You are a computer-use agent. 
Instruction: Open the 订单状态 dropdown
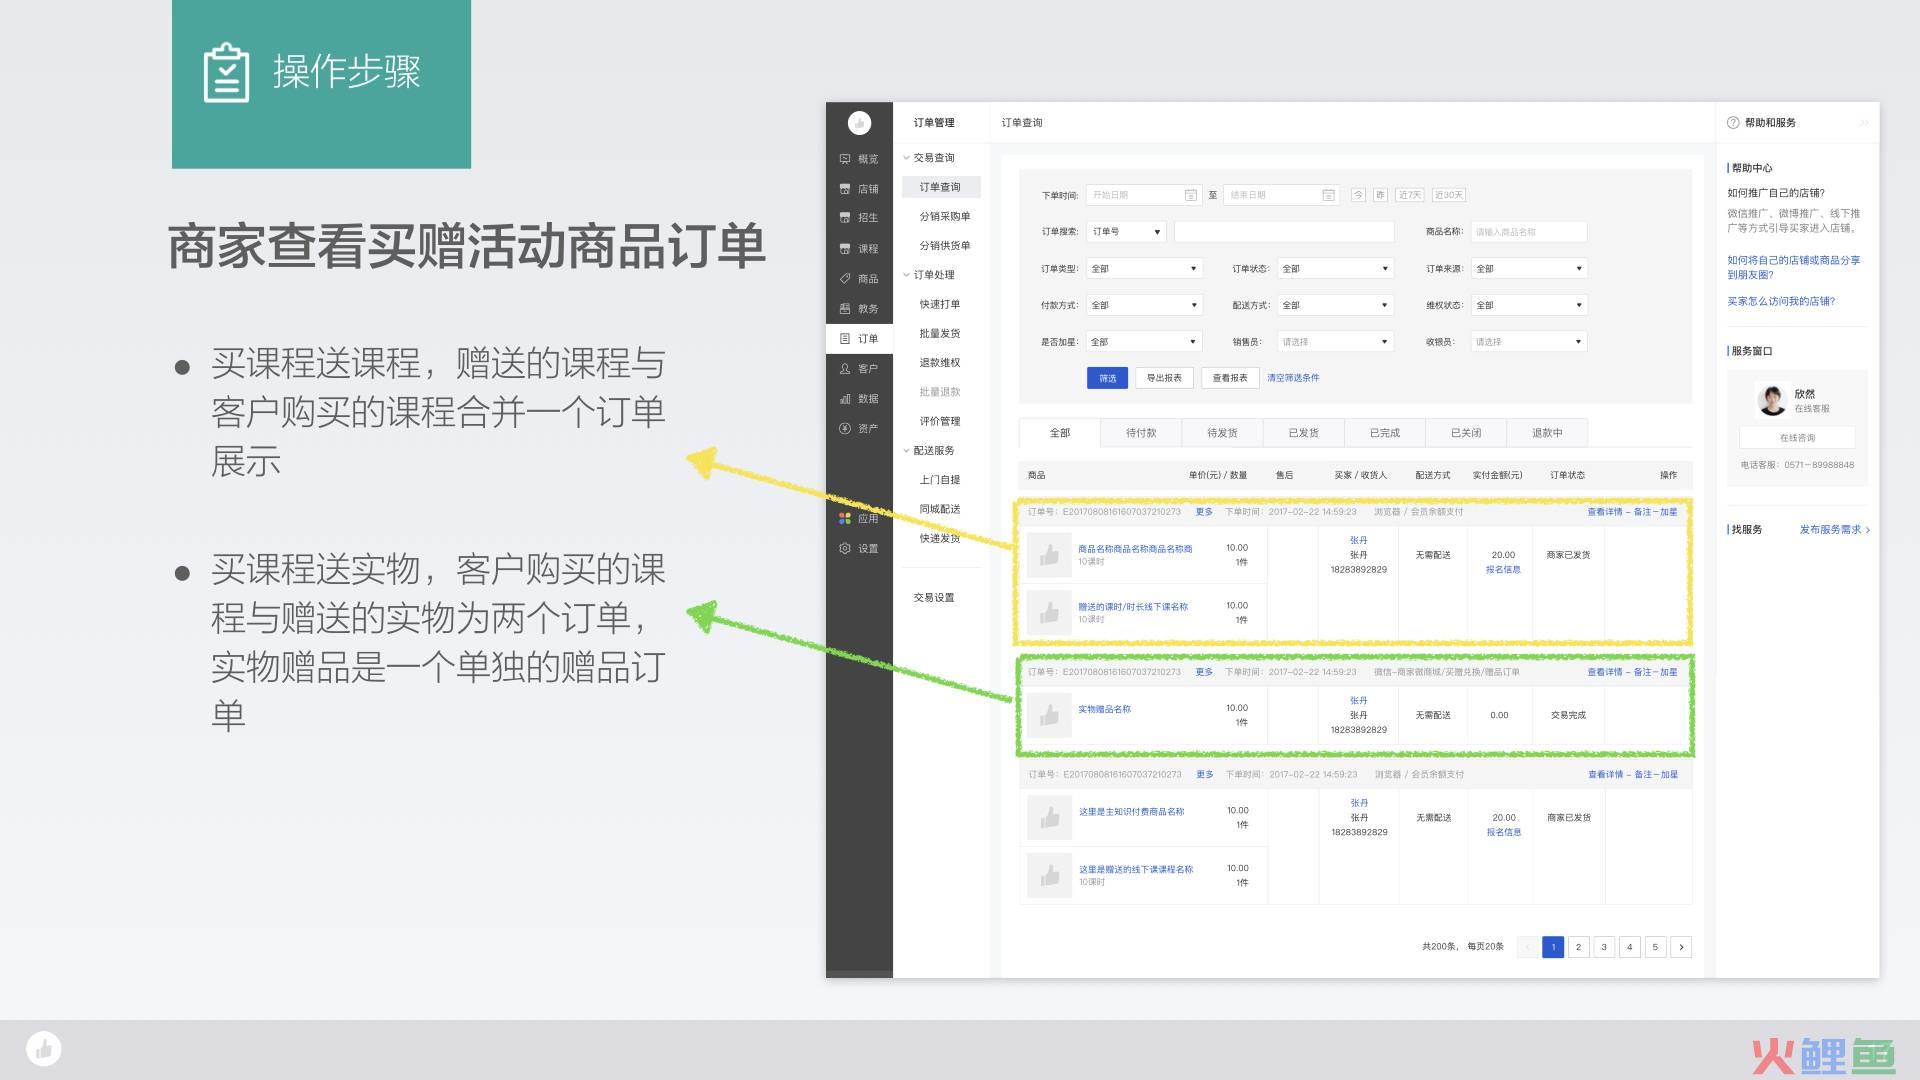coord(1336,269)
